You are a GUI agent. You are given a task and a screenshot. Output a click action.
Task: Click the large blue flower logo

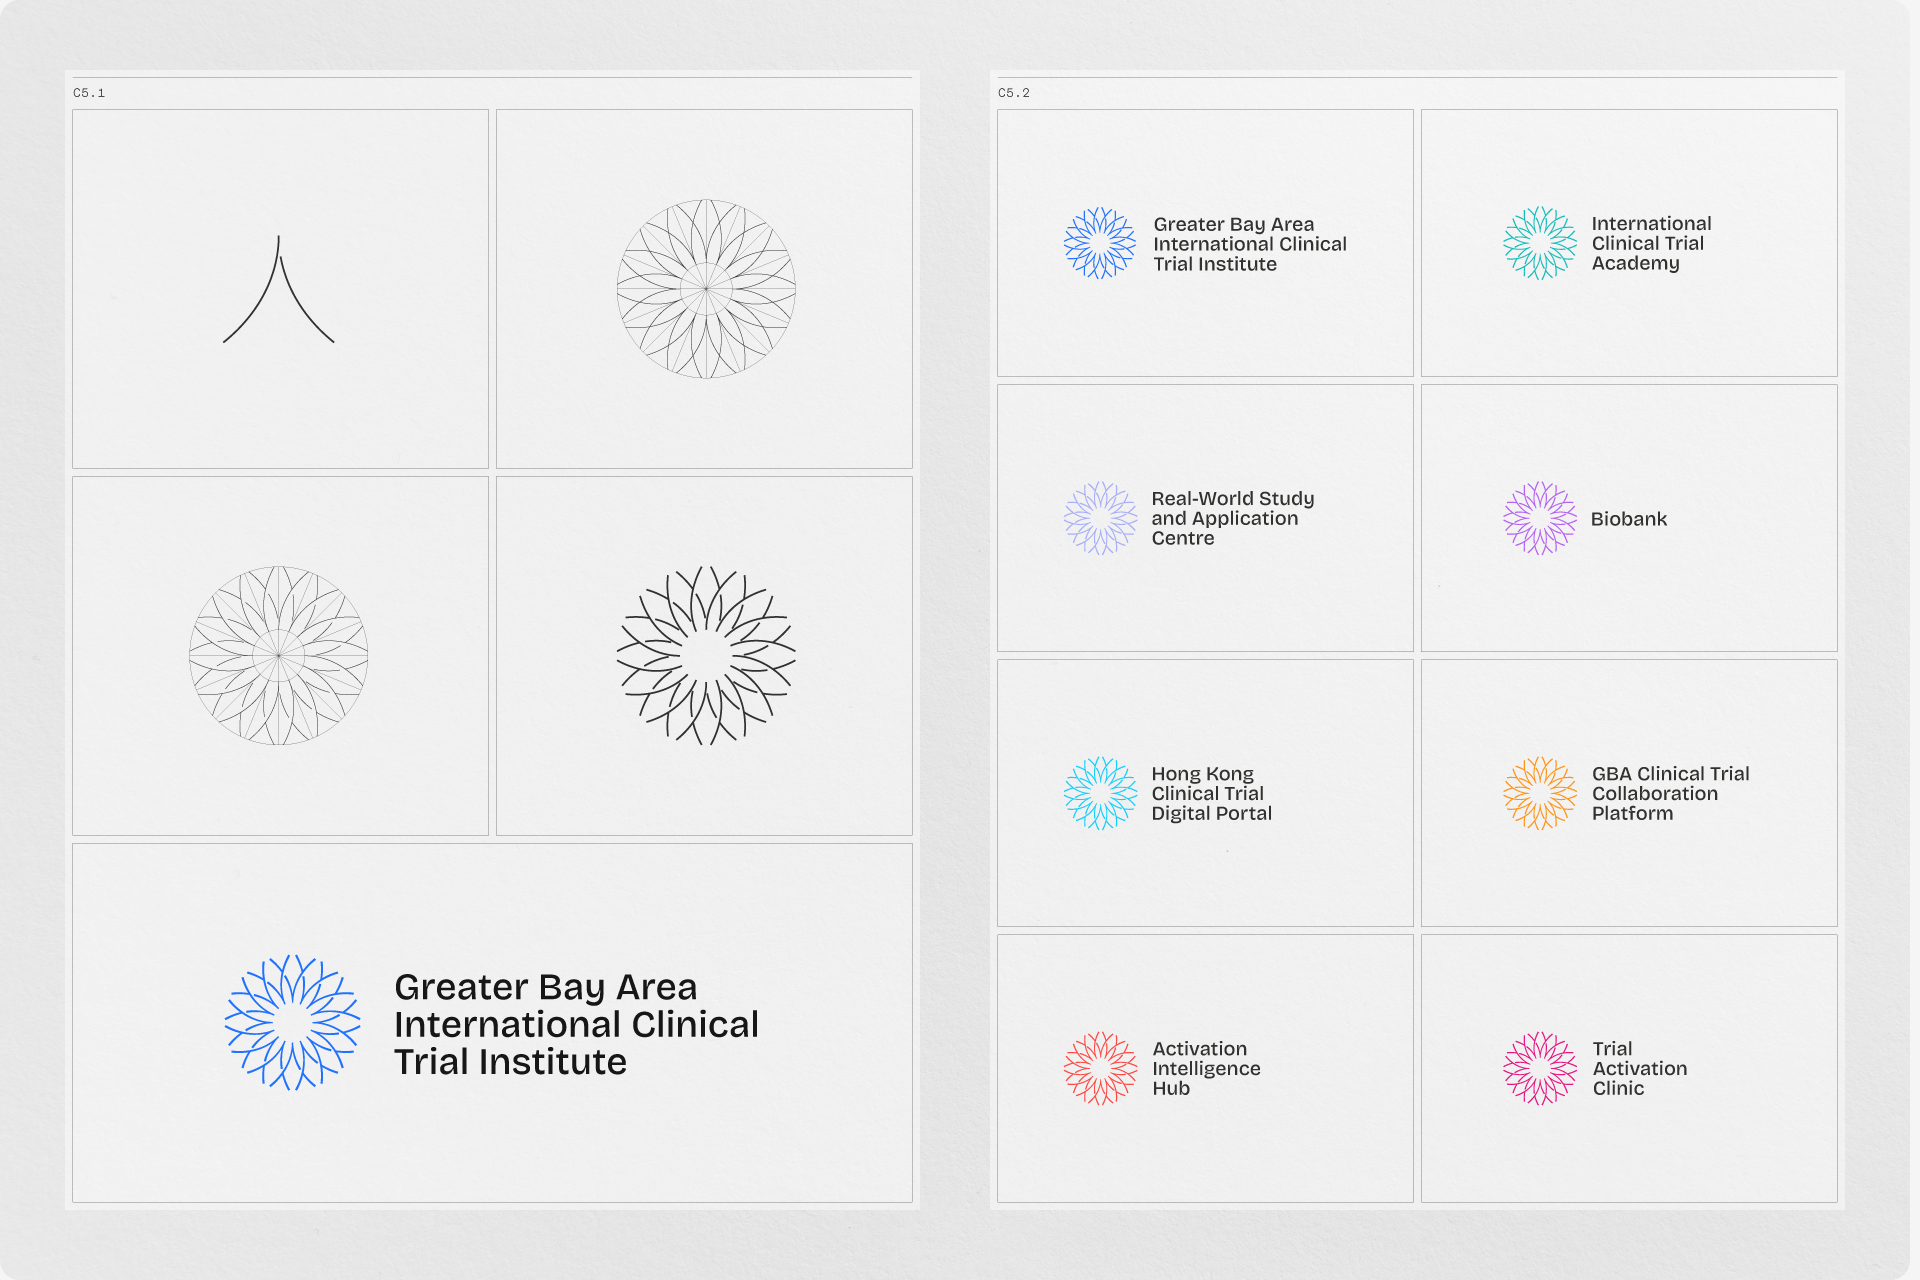[292, 1022]
